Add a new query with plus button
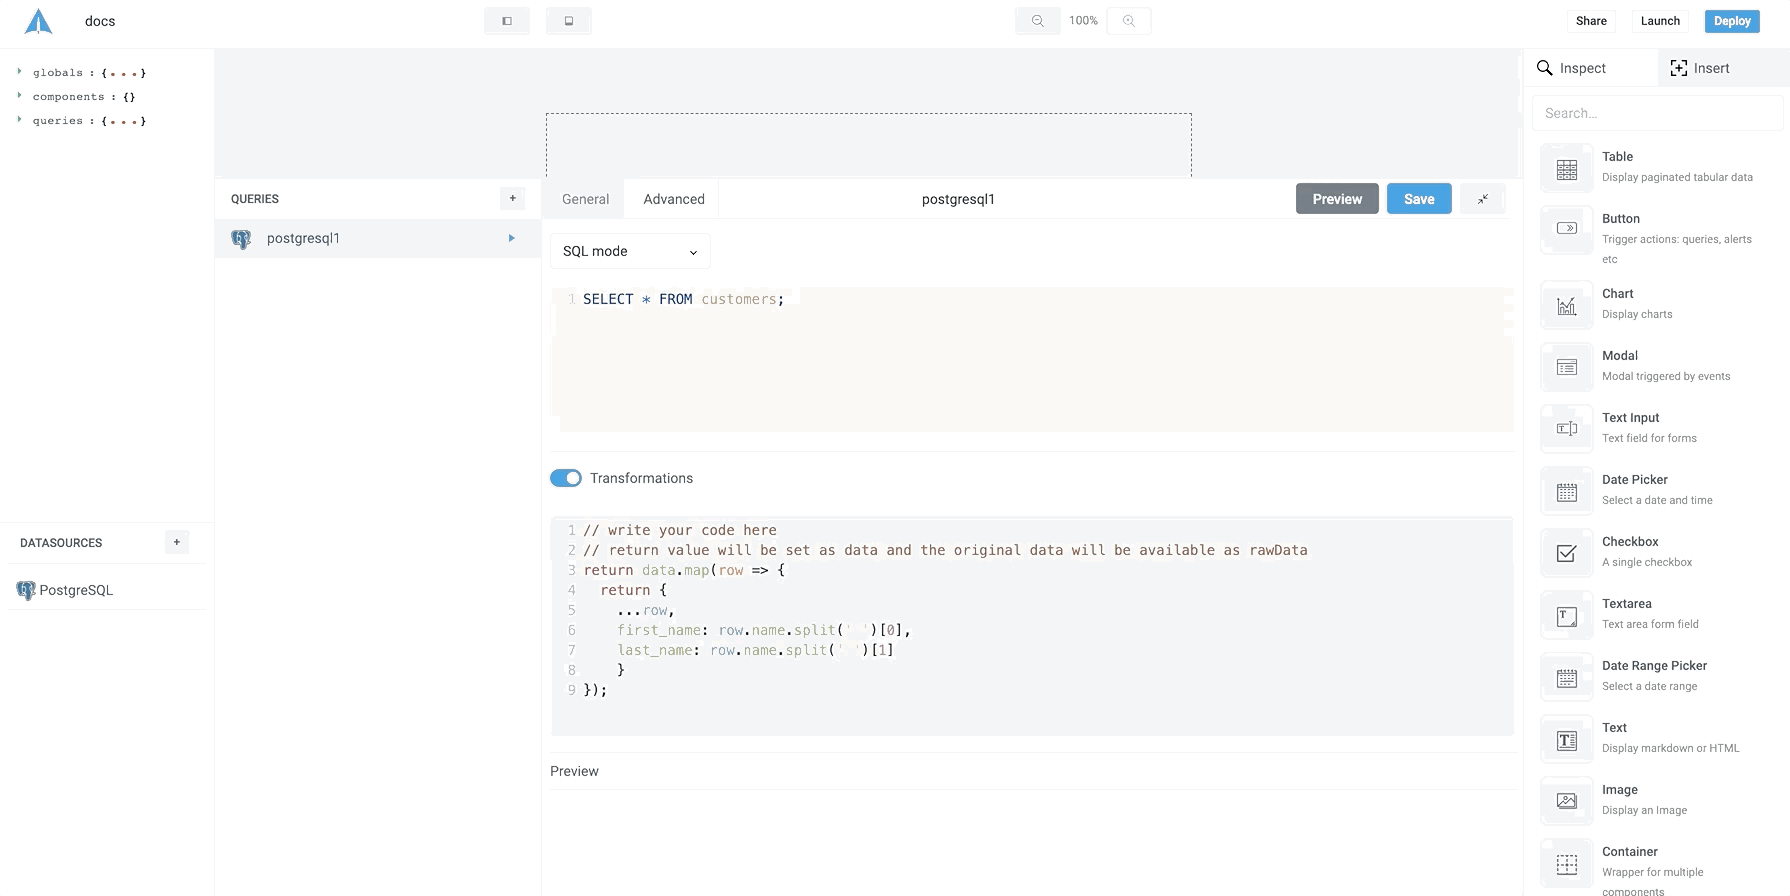Viewport: 1790px width, 896px height. pyautogui.click(x=512, y=199)
